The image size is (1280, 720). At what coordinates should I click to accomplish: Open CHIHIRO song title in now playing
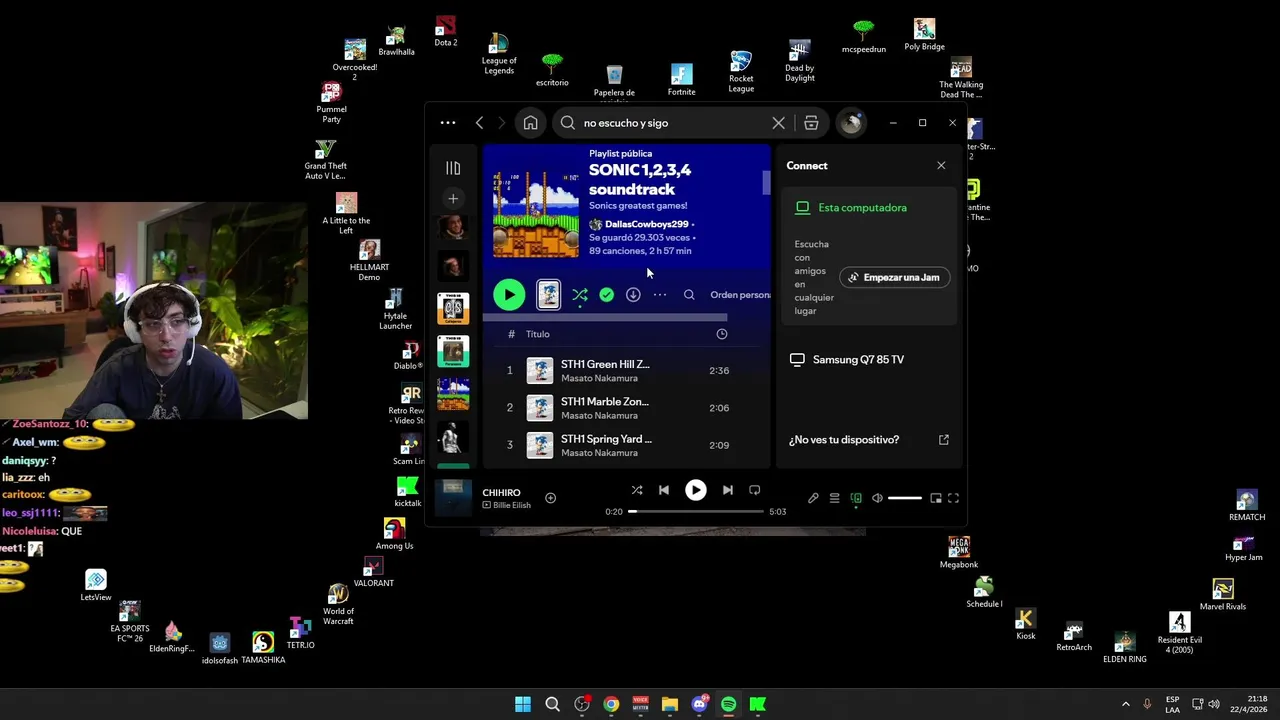pyautogui.click(x=502, y=492)
